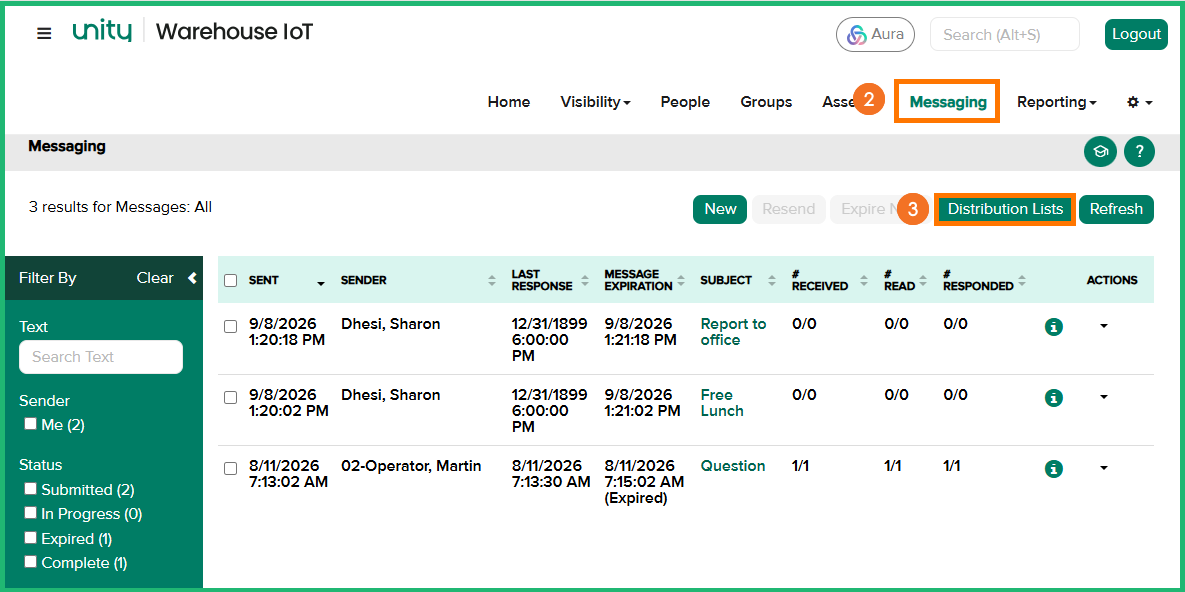Viewport: 1185px width, 592px height.
Task: Show info for Report to office message
Action: point(1054,327)
